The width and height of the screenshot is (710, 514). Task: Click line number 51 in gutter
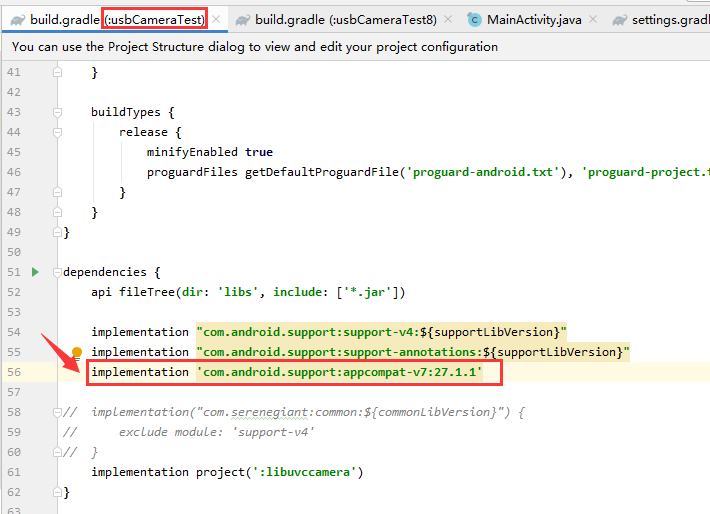[x=14, y=272]
